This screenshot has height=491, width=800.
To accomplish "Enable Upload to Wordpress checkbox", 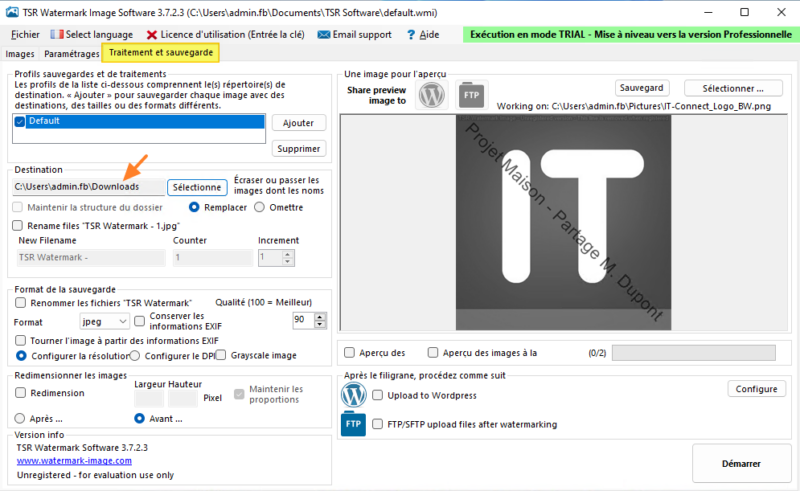I will pos(378,395).
